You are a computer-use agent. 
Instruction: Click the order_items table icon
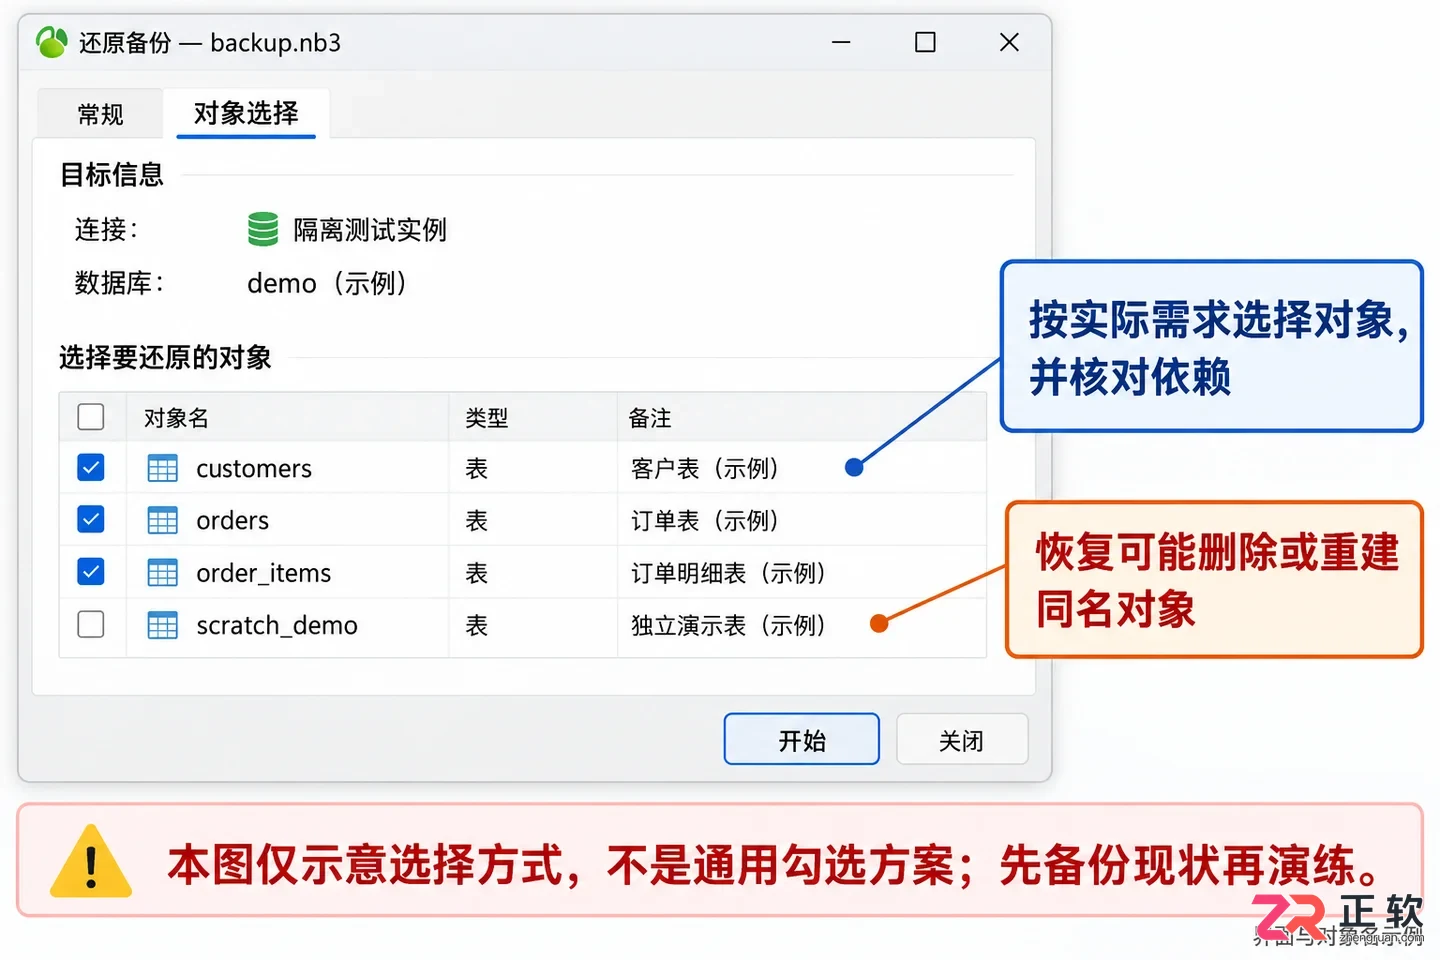click(163, 572)
